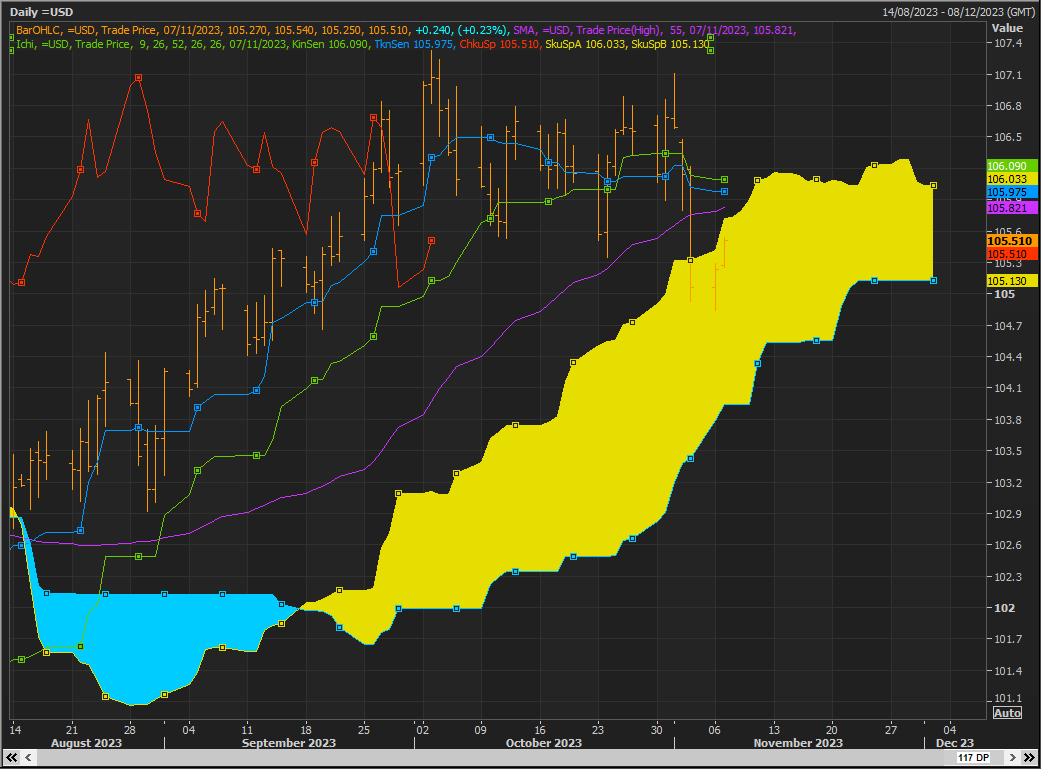This screenshot has width=1041, height=769.
Task: Click the 'October 2023' month label
Action: point(544,742)
